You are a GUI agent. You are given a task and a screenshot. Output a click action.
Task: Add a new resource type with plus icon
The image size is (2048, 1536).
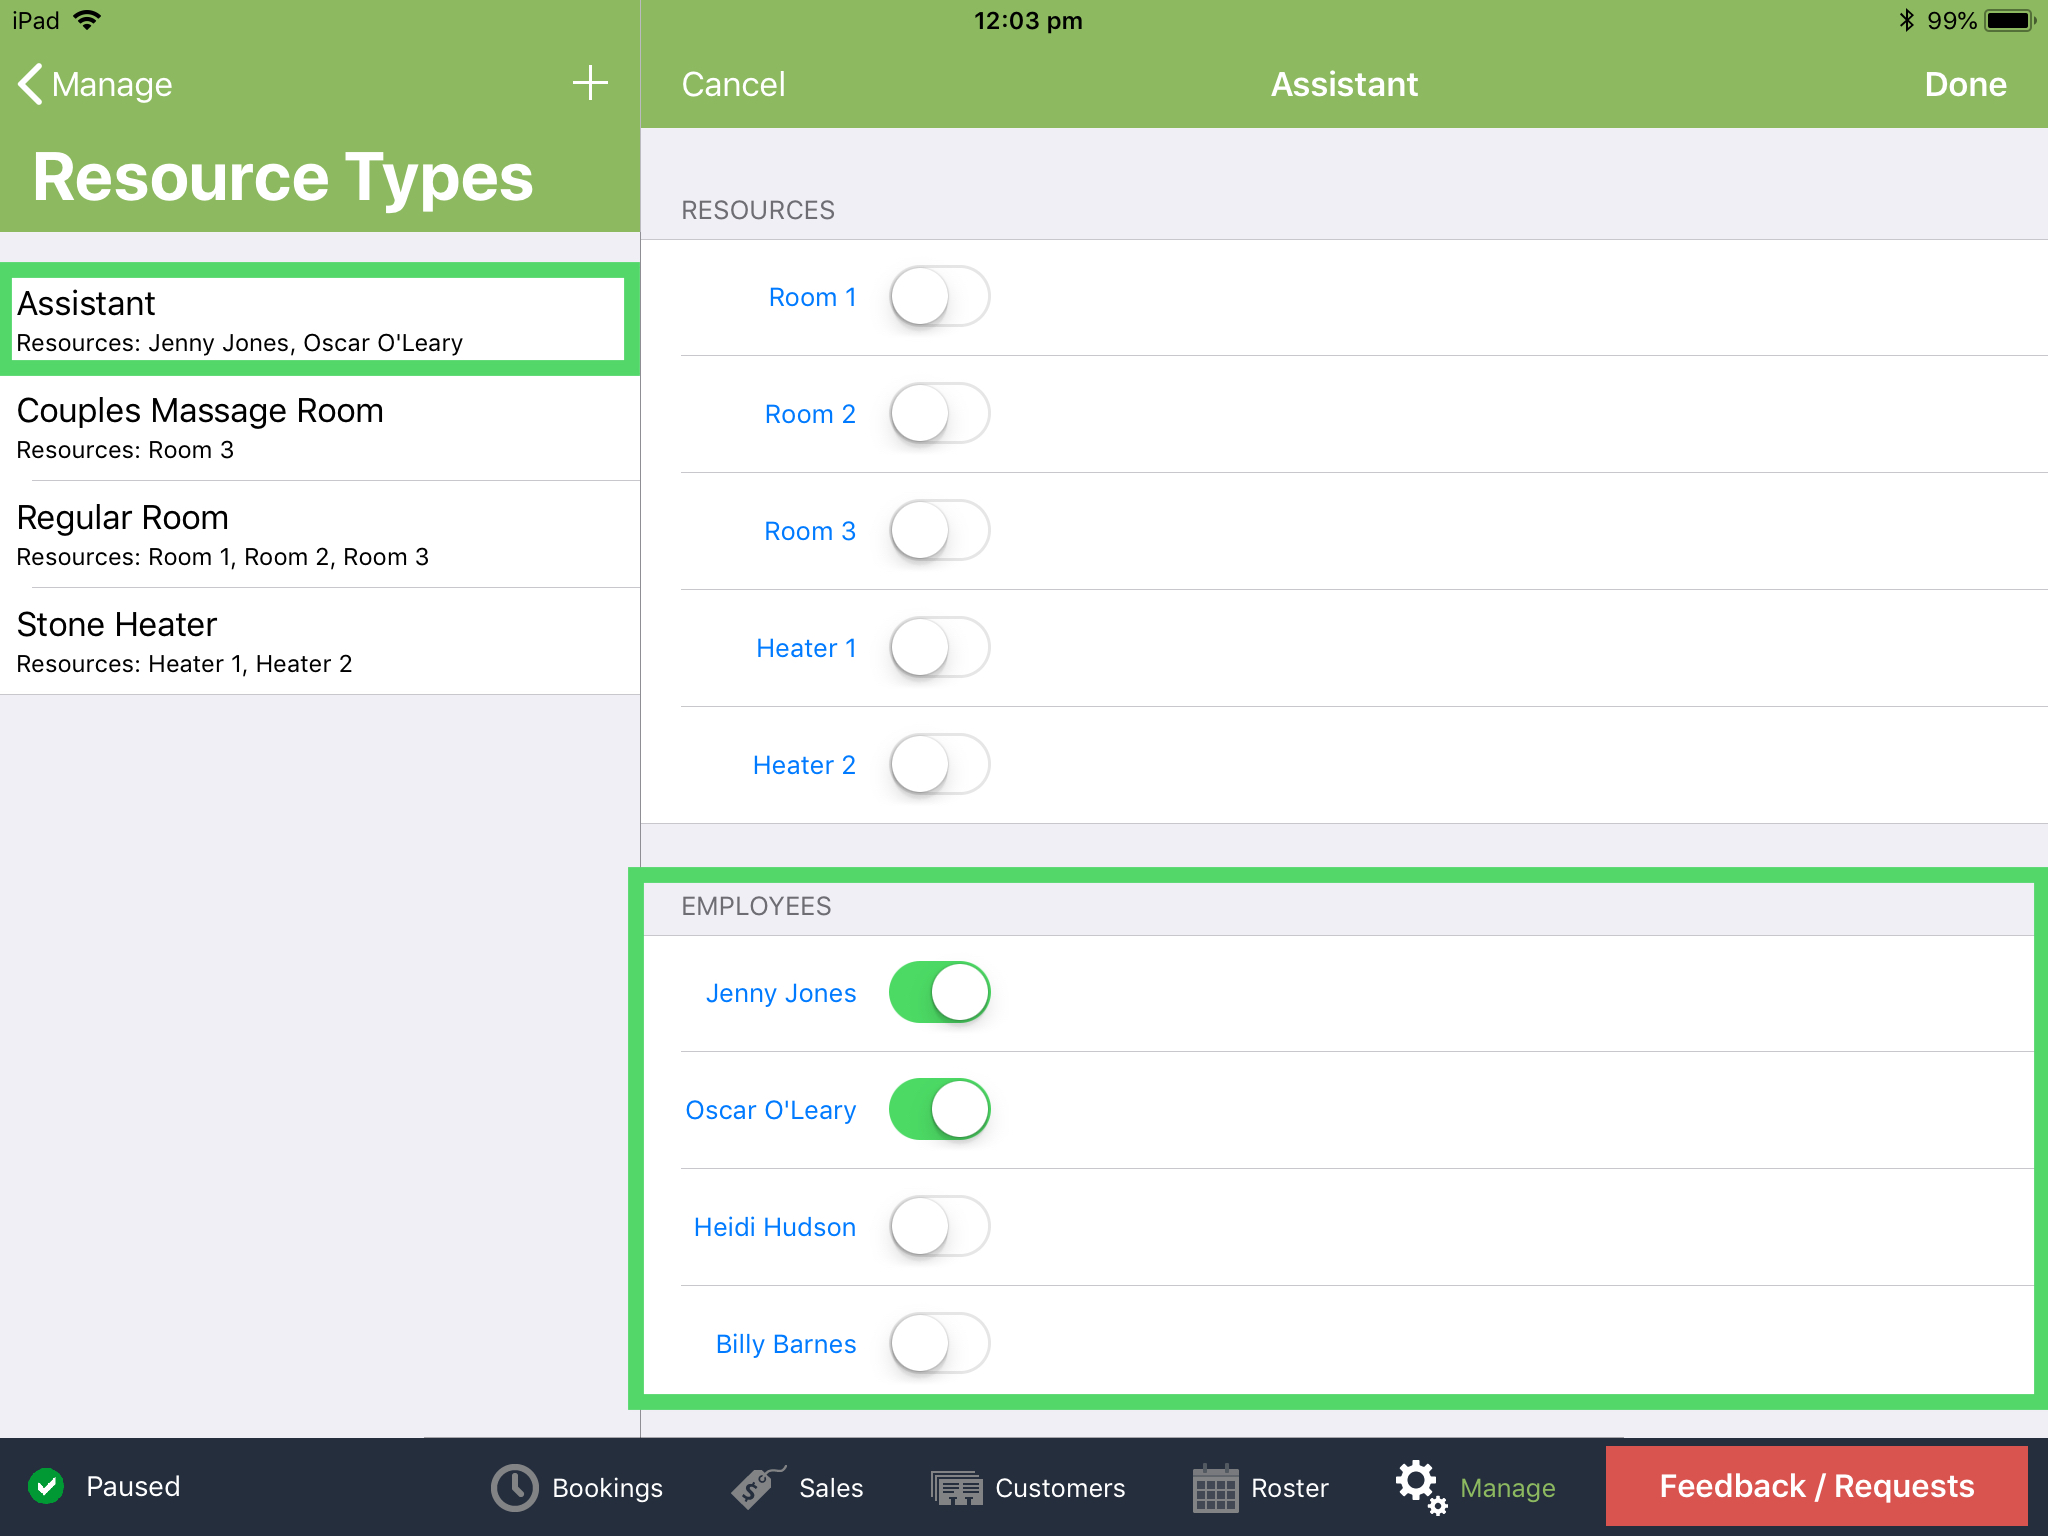[x=591, y=84]
